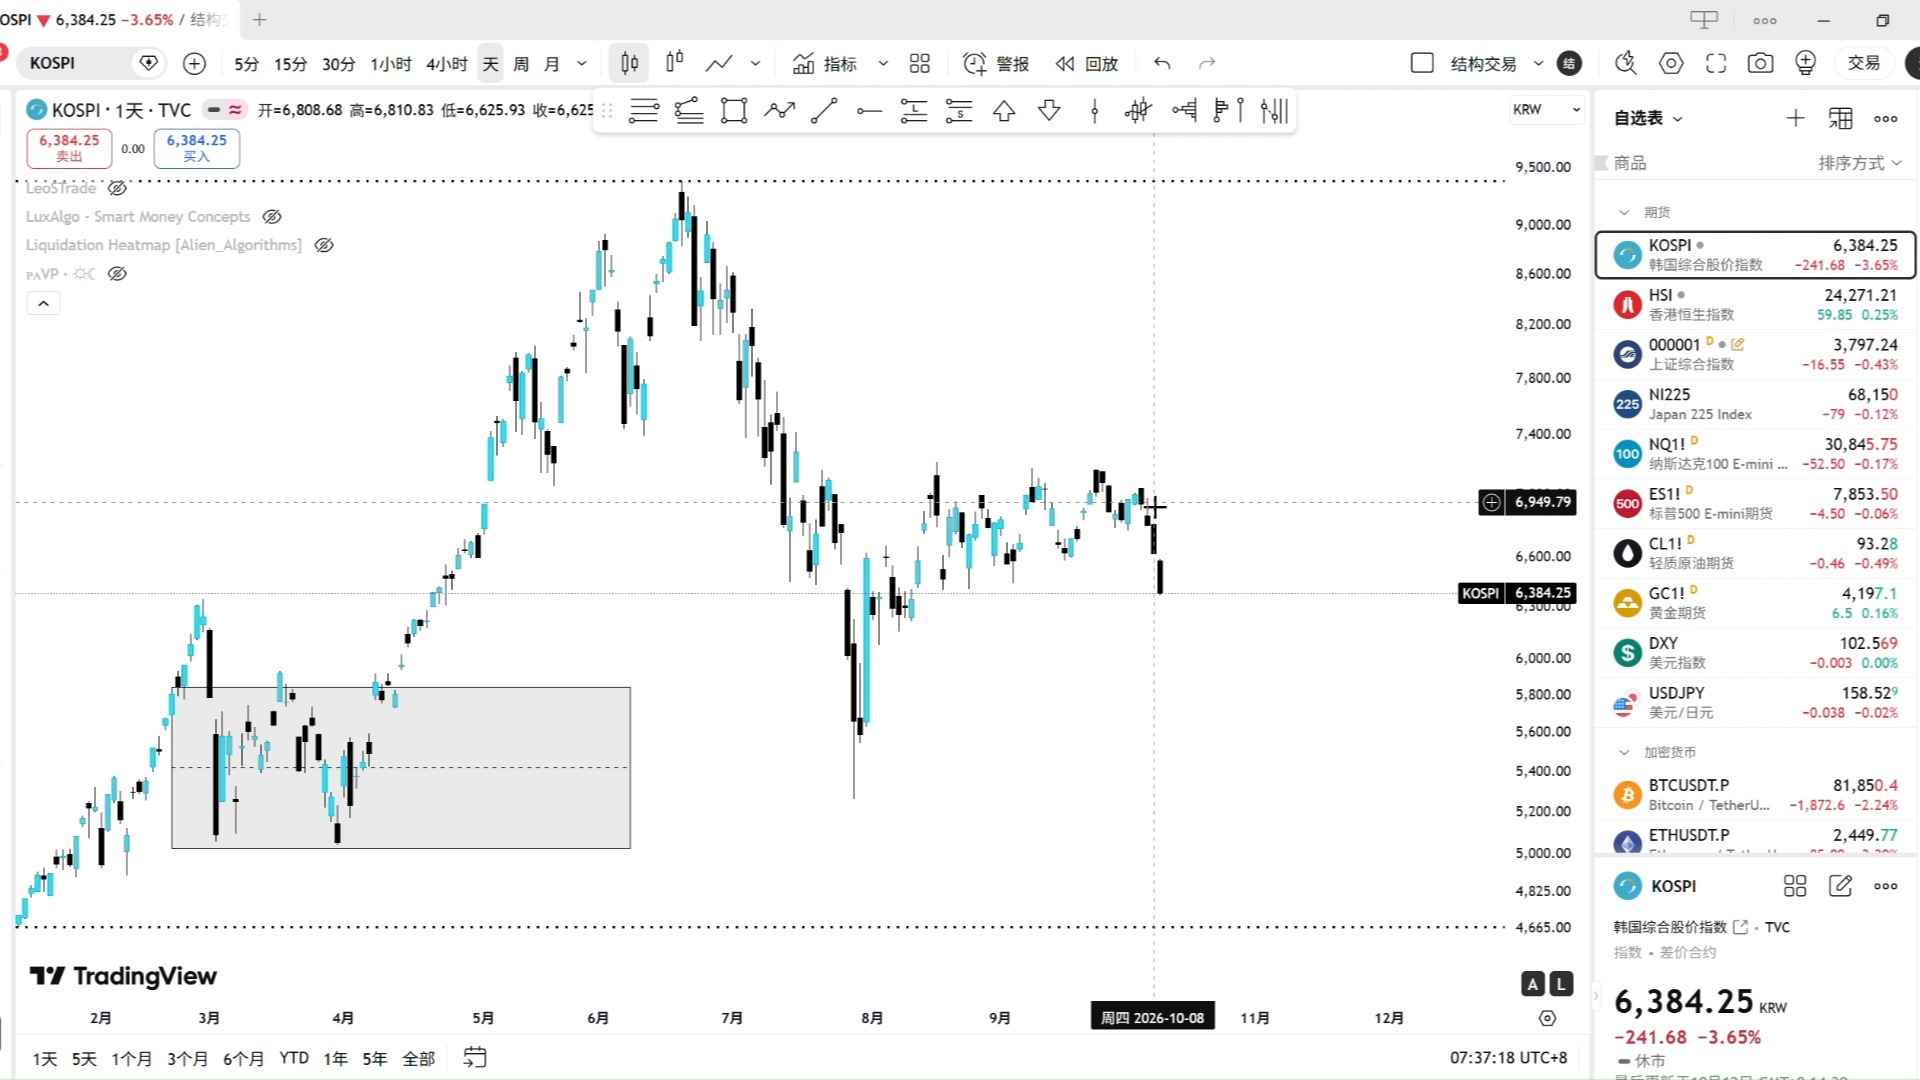Select the up arrow marker tool

coord(1004,110)
